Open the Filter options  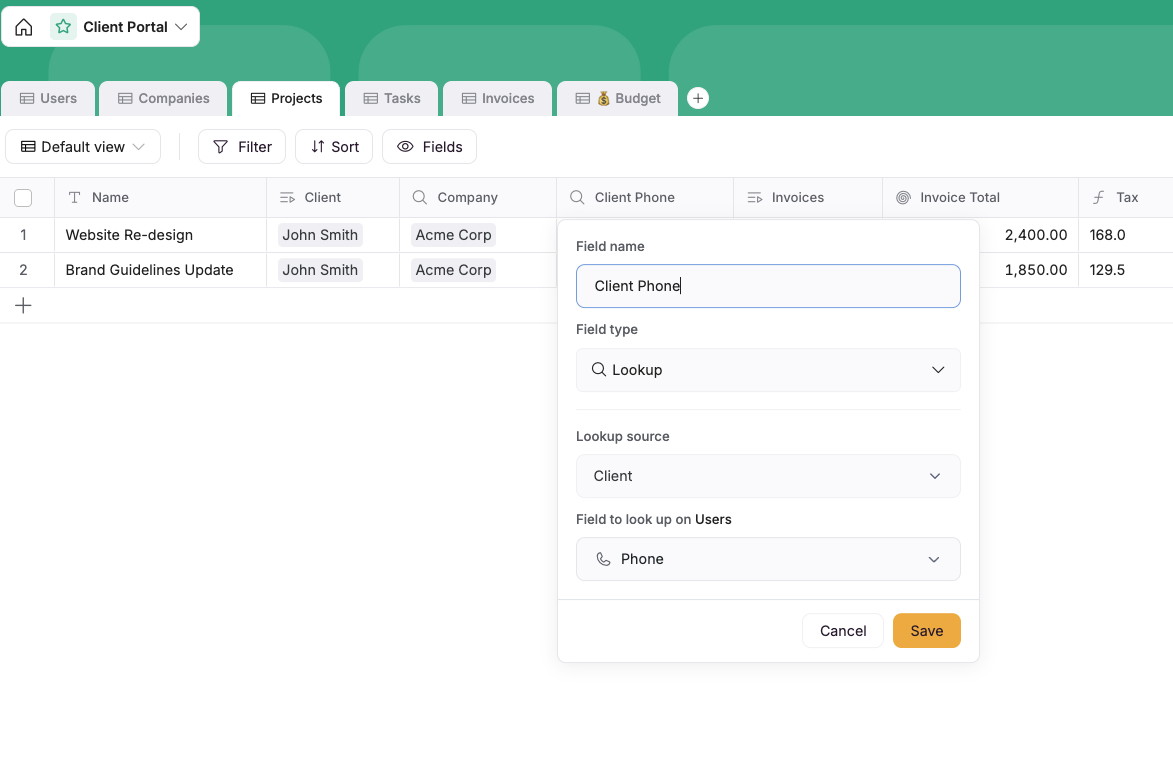click(x=242, y=147)
